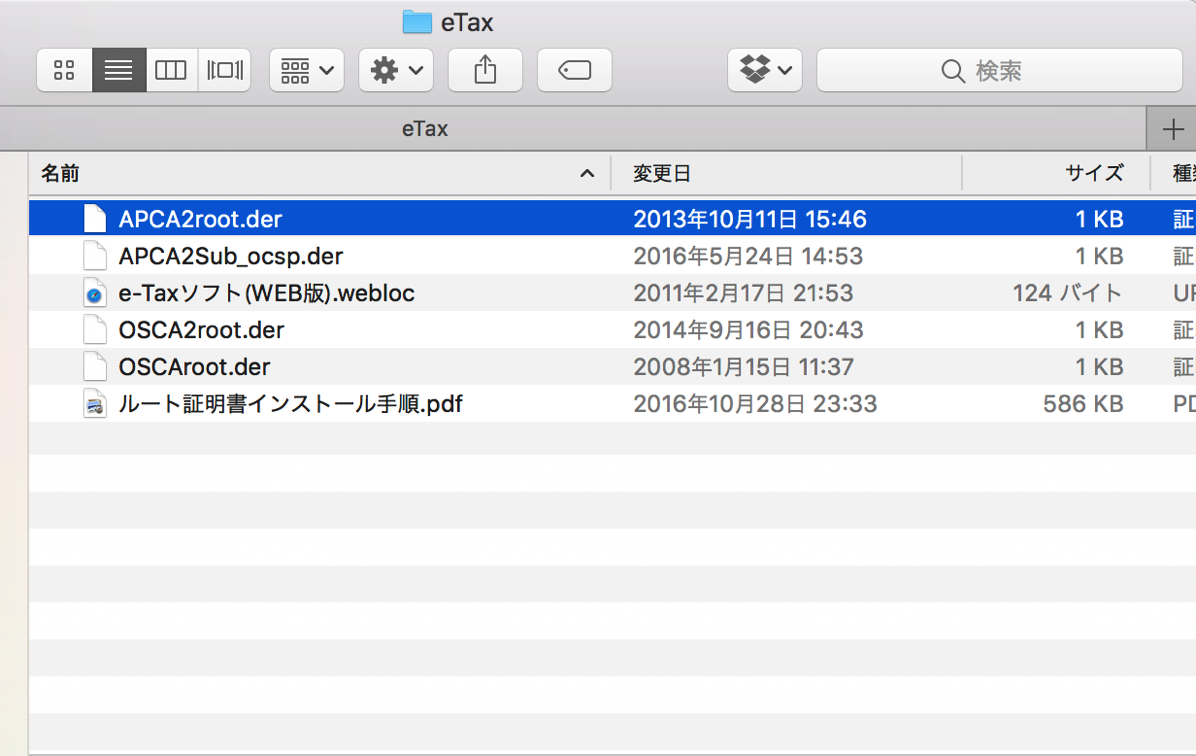Click date 2013年10月11日 15:46
Image resolution: width=1196 pixels, height=756 pixels.
(x=750, y=219)
